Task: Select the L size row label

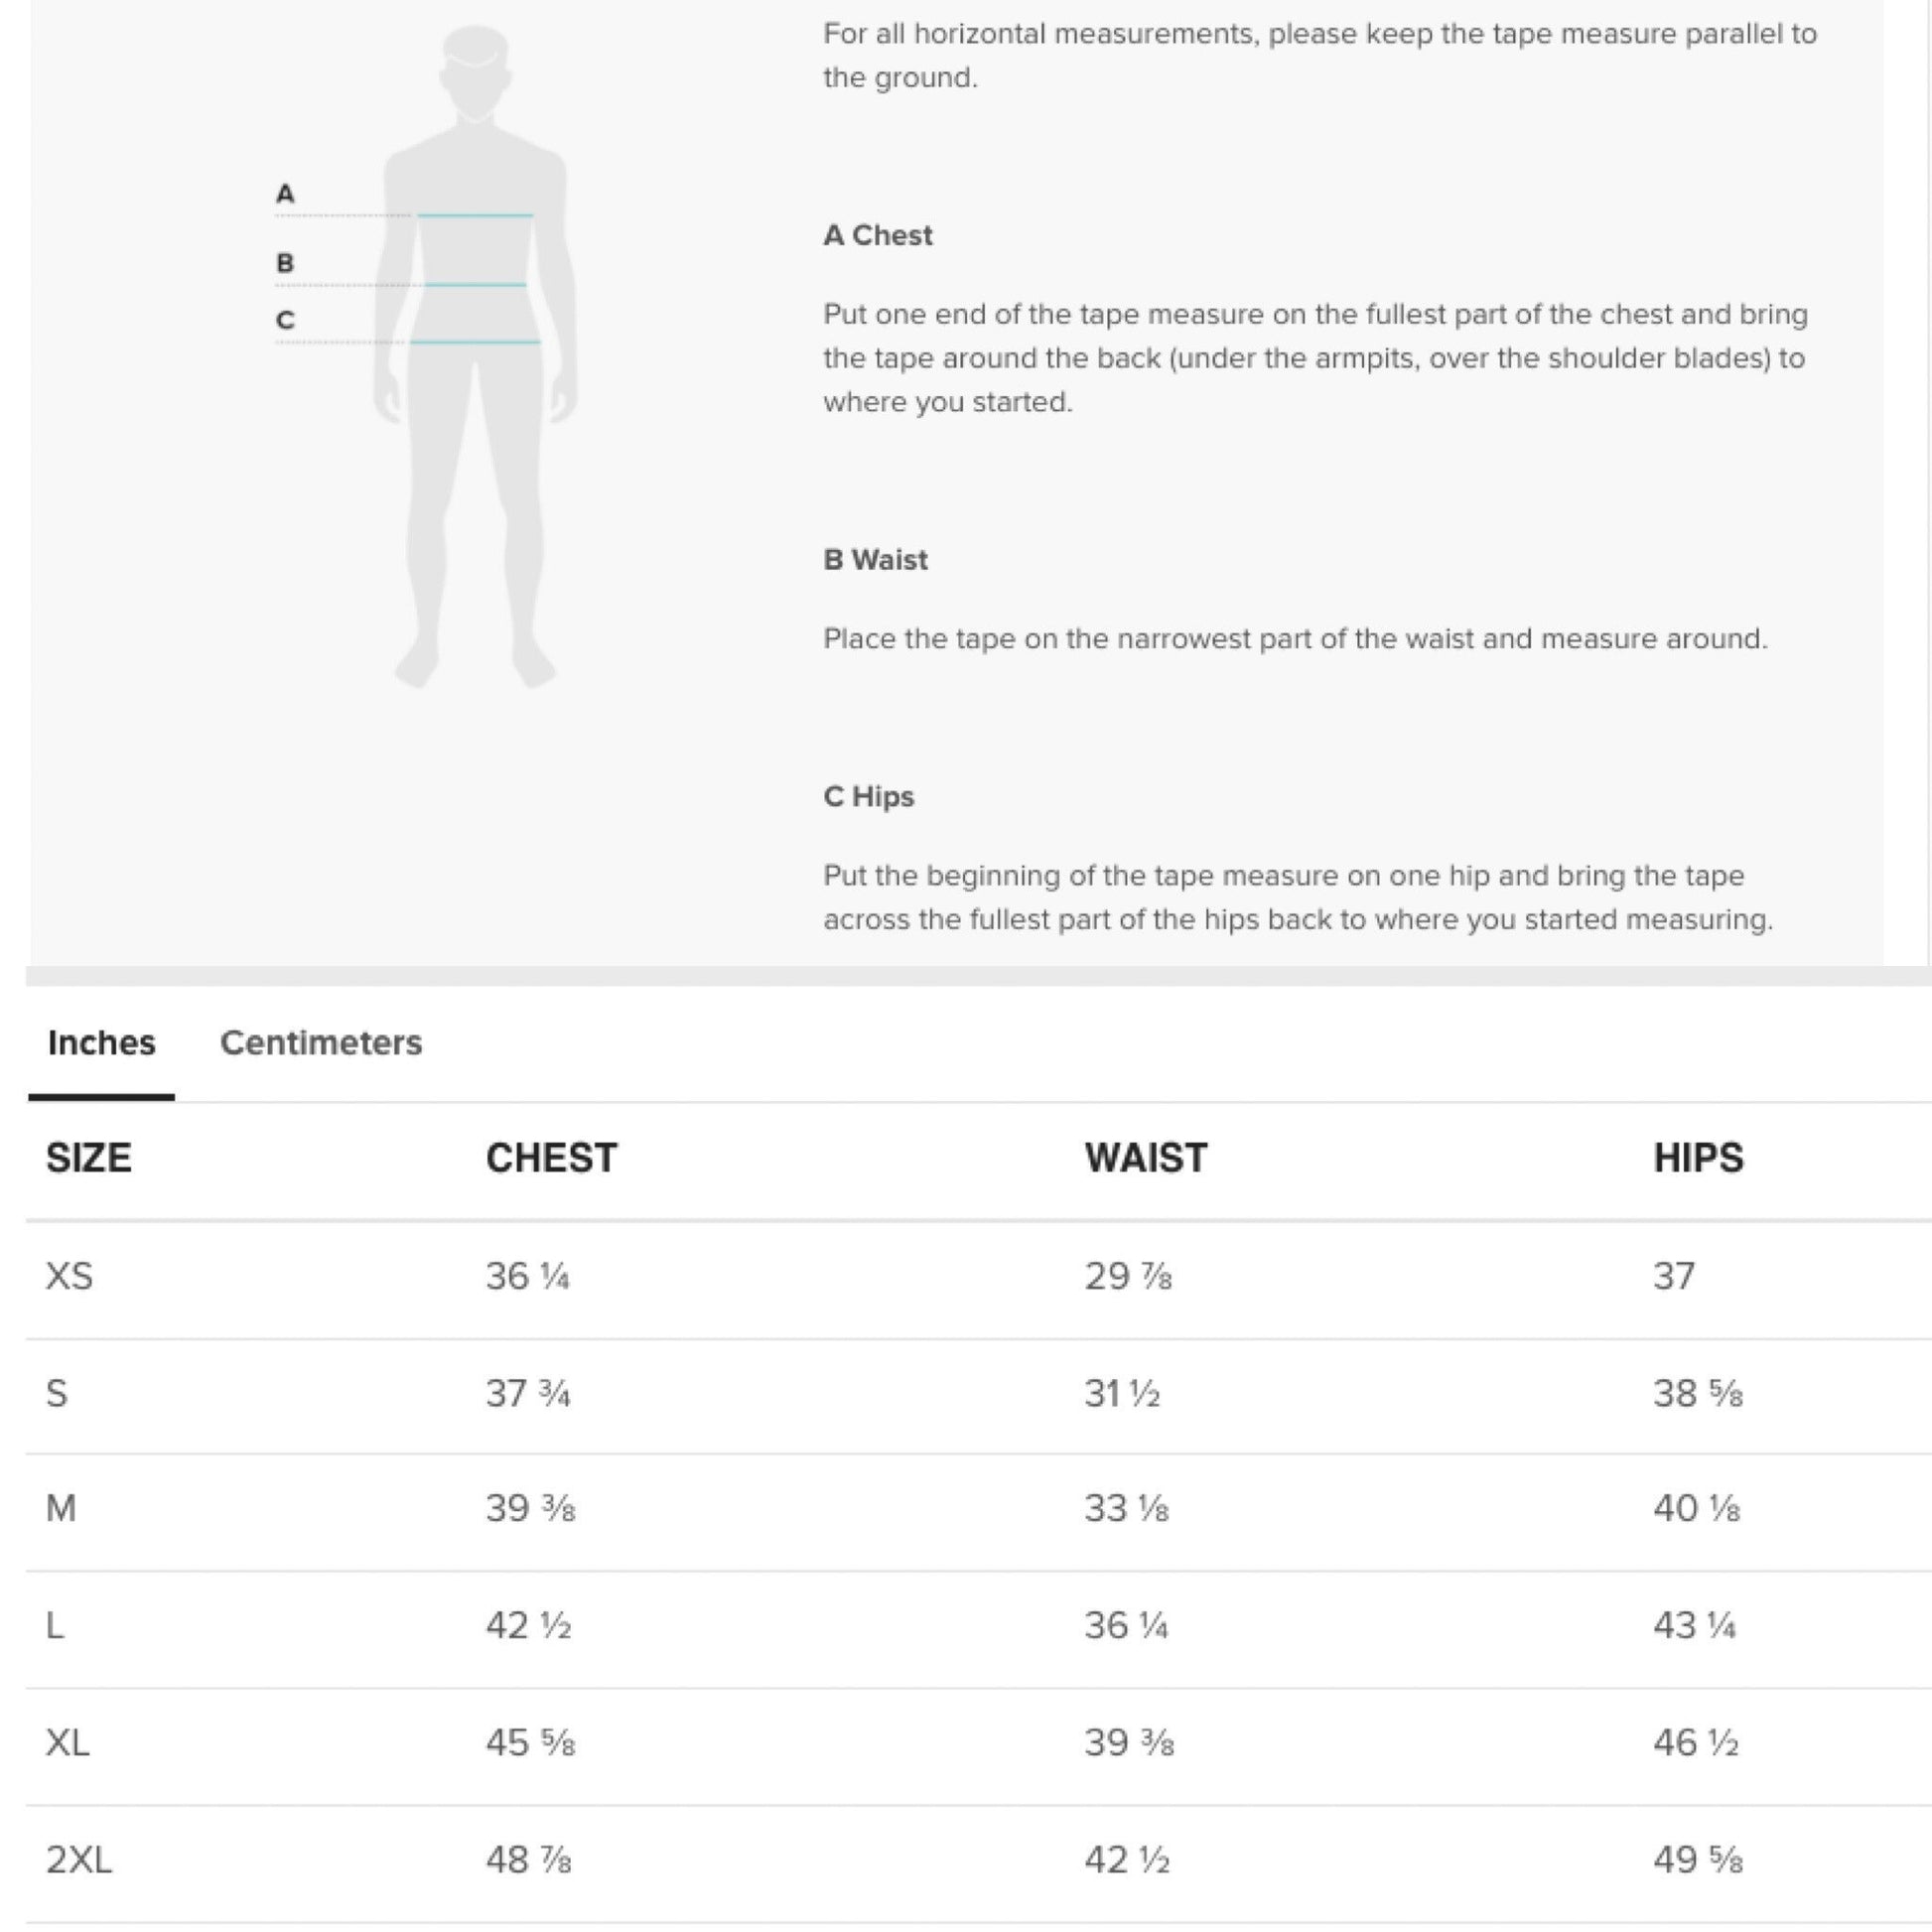Action: pos(55,1626)
